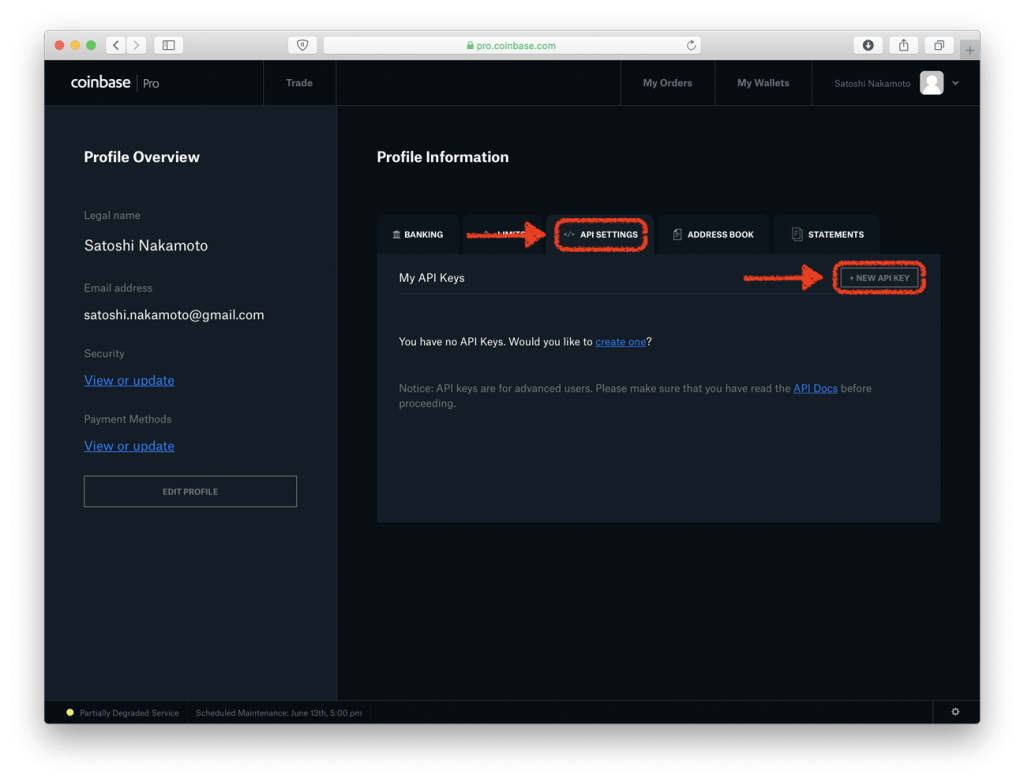
Task: Open the API Docs link
Action: (x=815, y=388)
